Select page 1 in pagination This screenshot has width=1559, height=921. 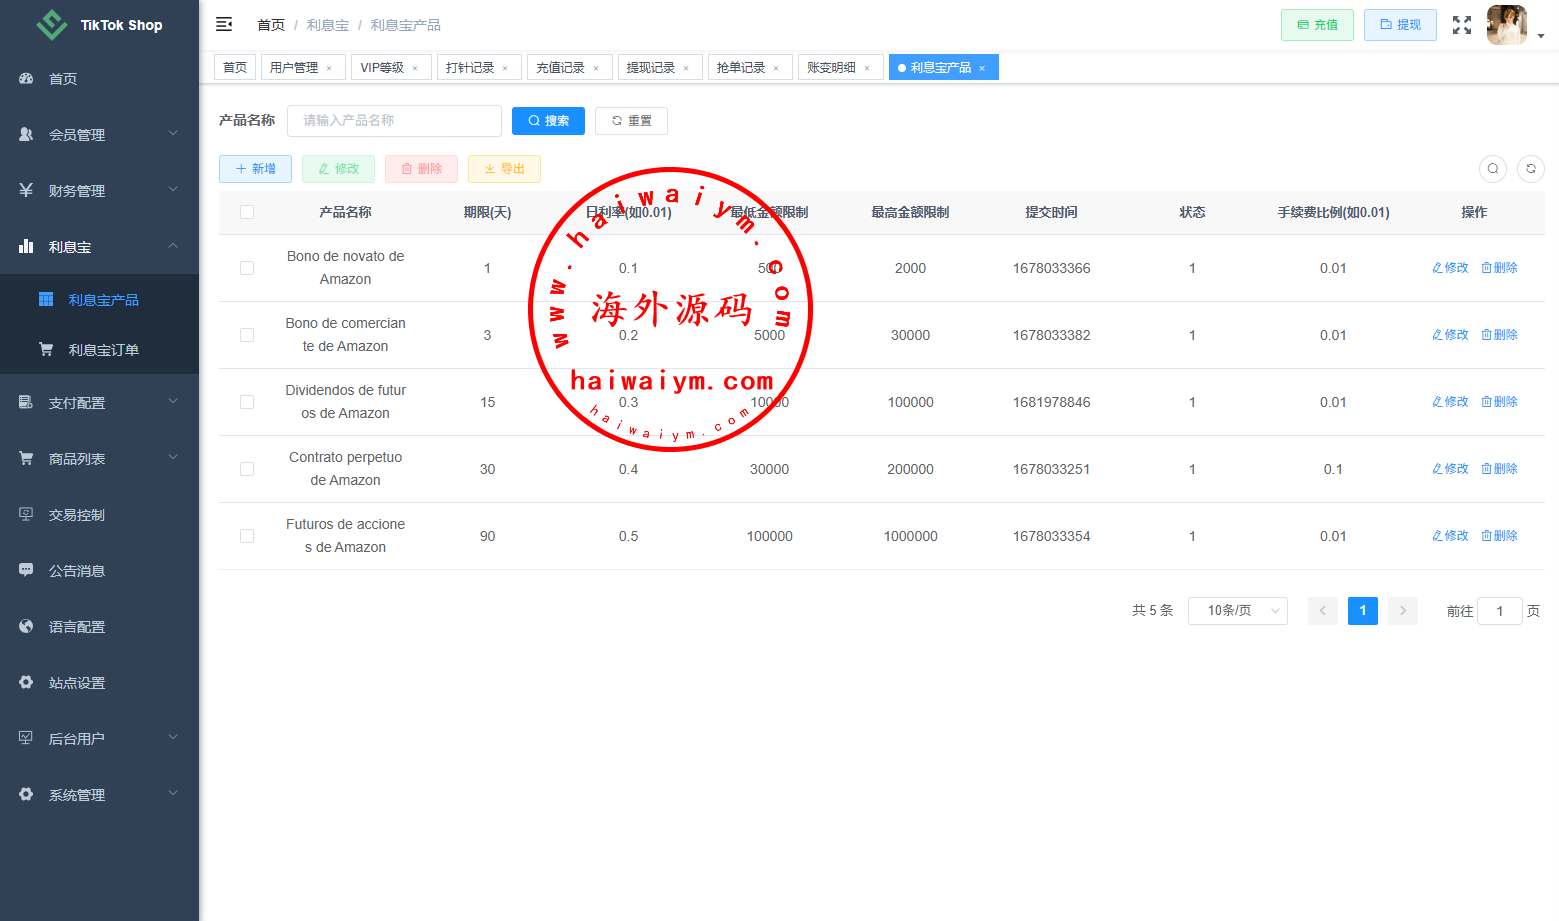1363,611
